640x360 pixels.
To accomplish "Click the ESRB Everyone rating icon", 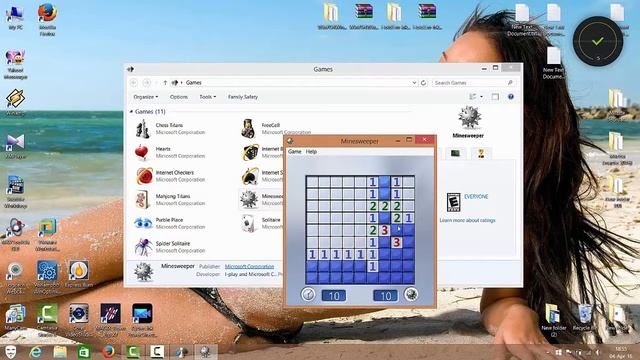I will pos(453,202).
